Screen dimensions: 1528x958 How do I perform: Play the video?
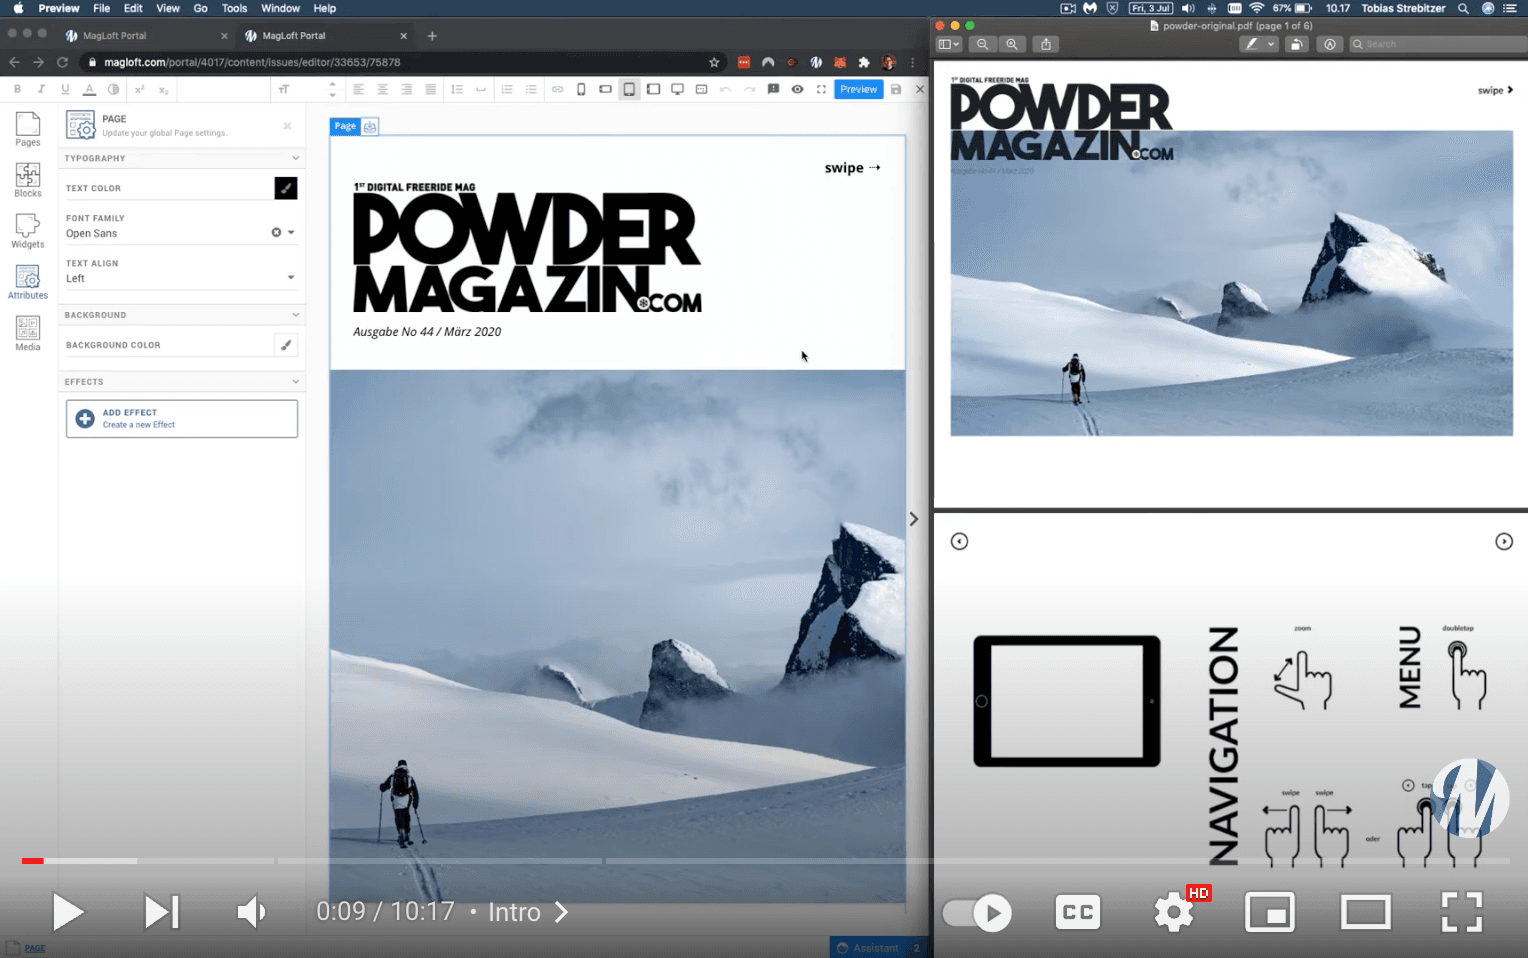click(68, 912)
